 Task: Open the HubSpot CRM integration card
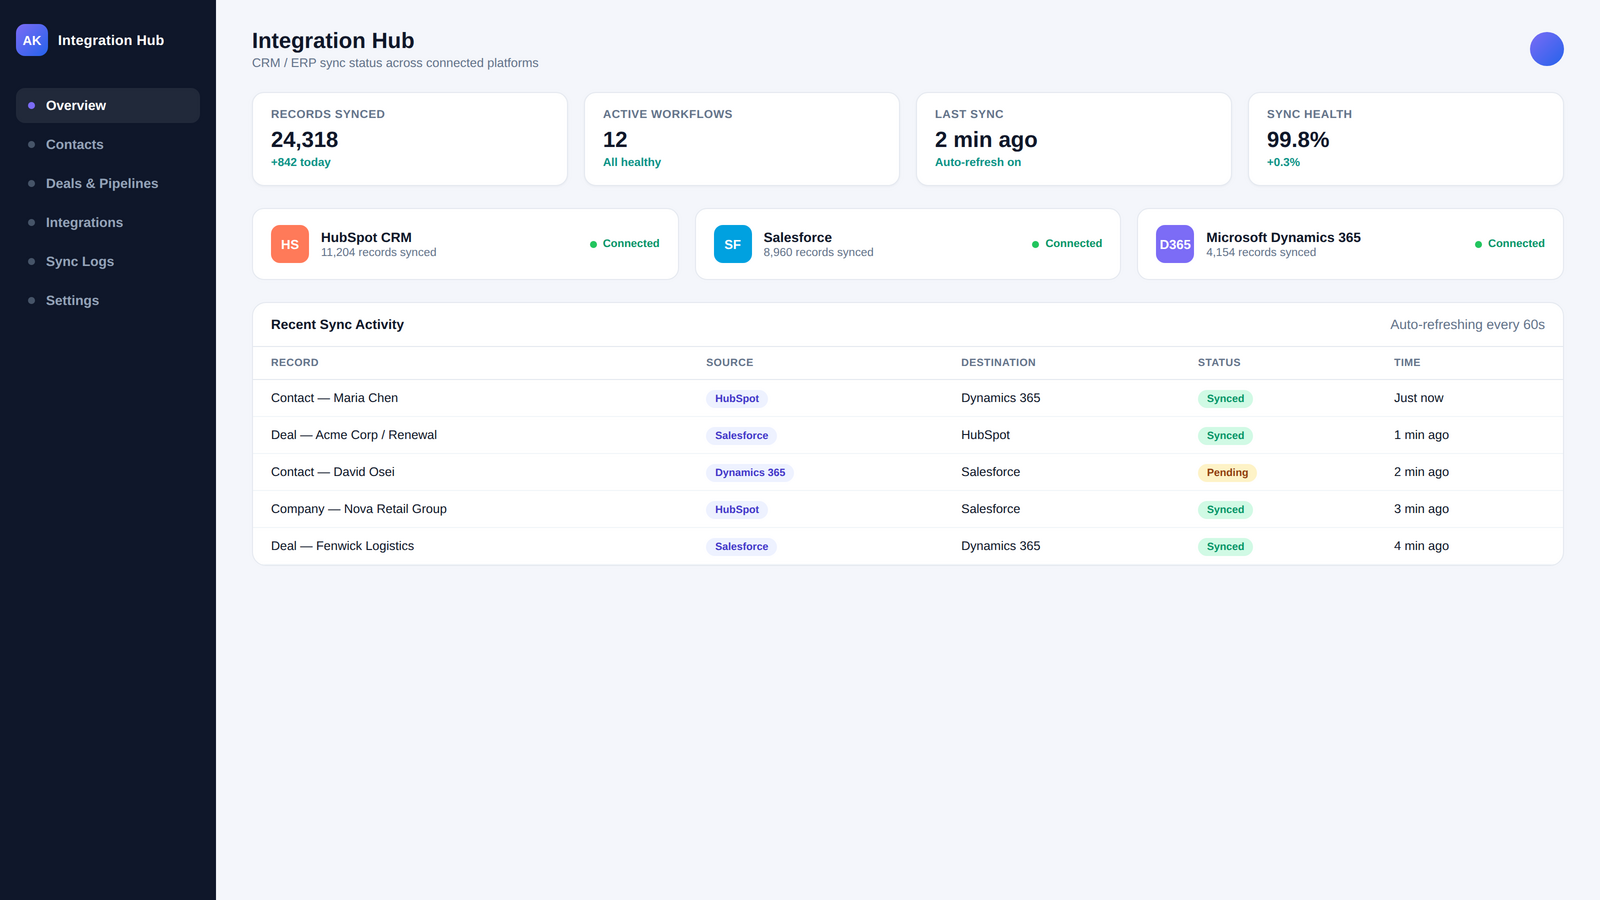pyautogui.click(x=465, y=244)
